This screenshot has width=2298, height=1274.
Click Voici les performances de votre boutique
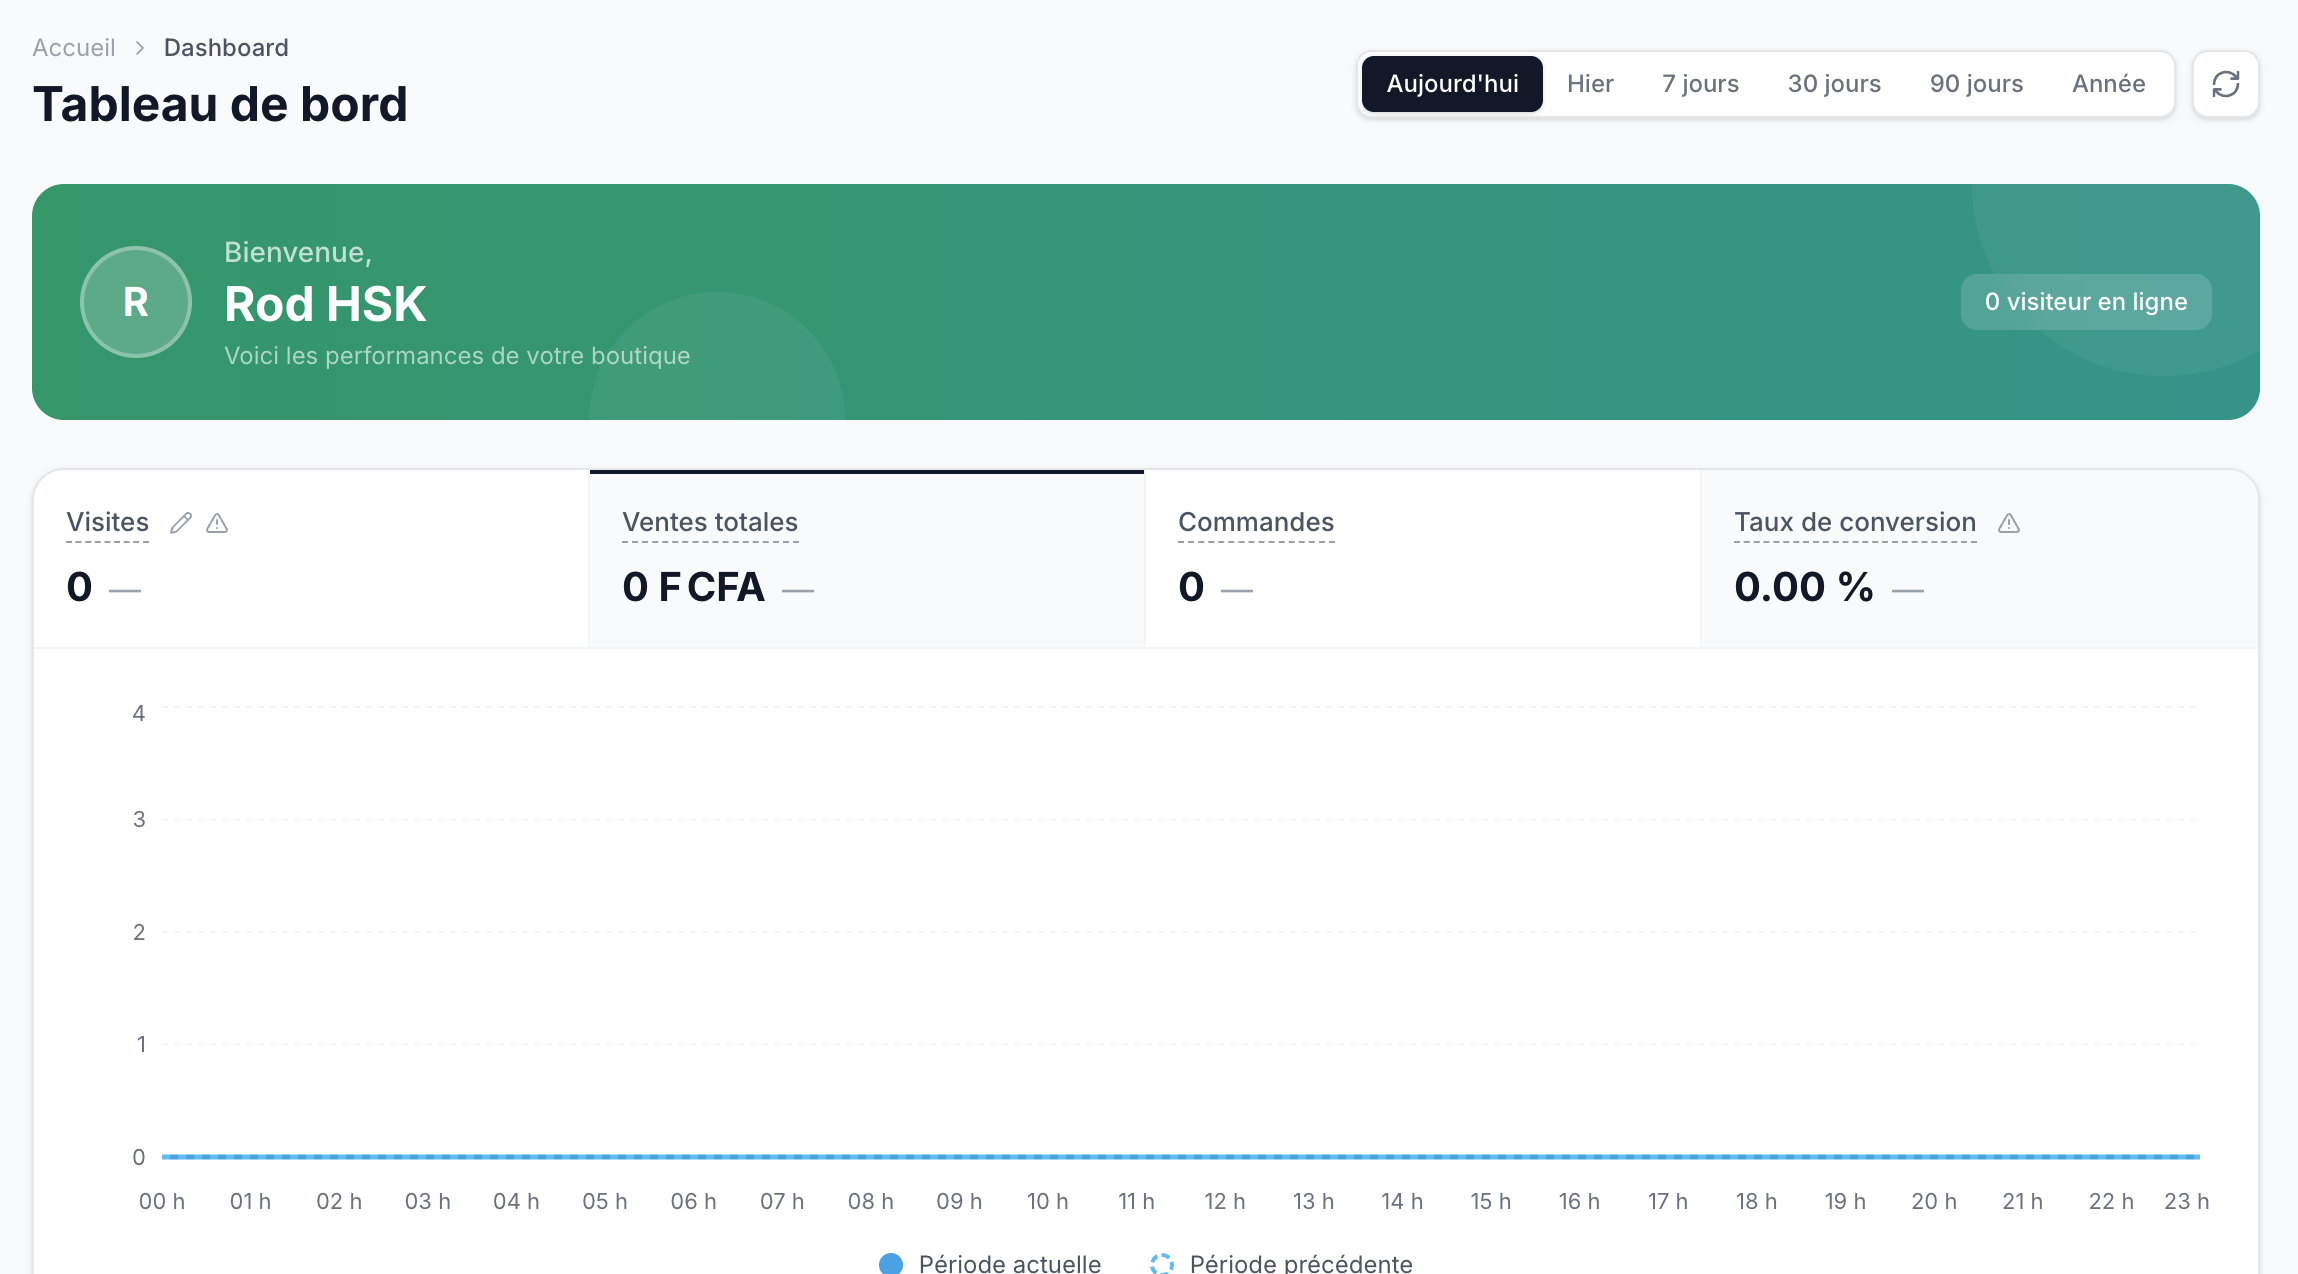click(457, 356)
